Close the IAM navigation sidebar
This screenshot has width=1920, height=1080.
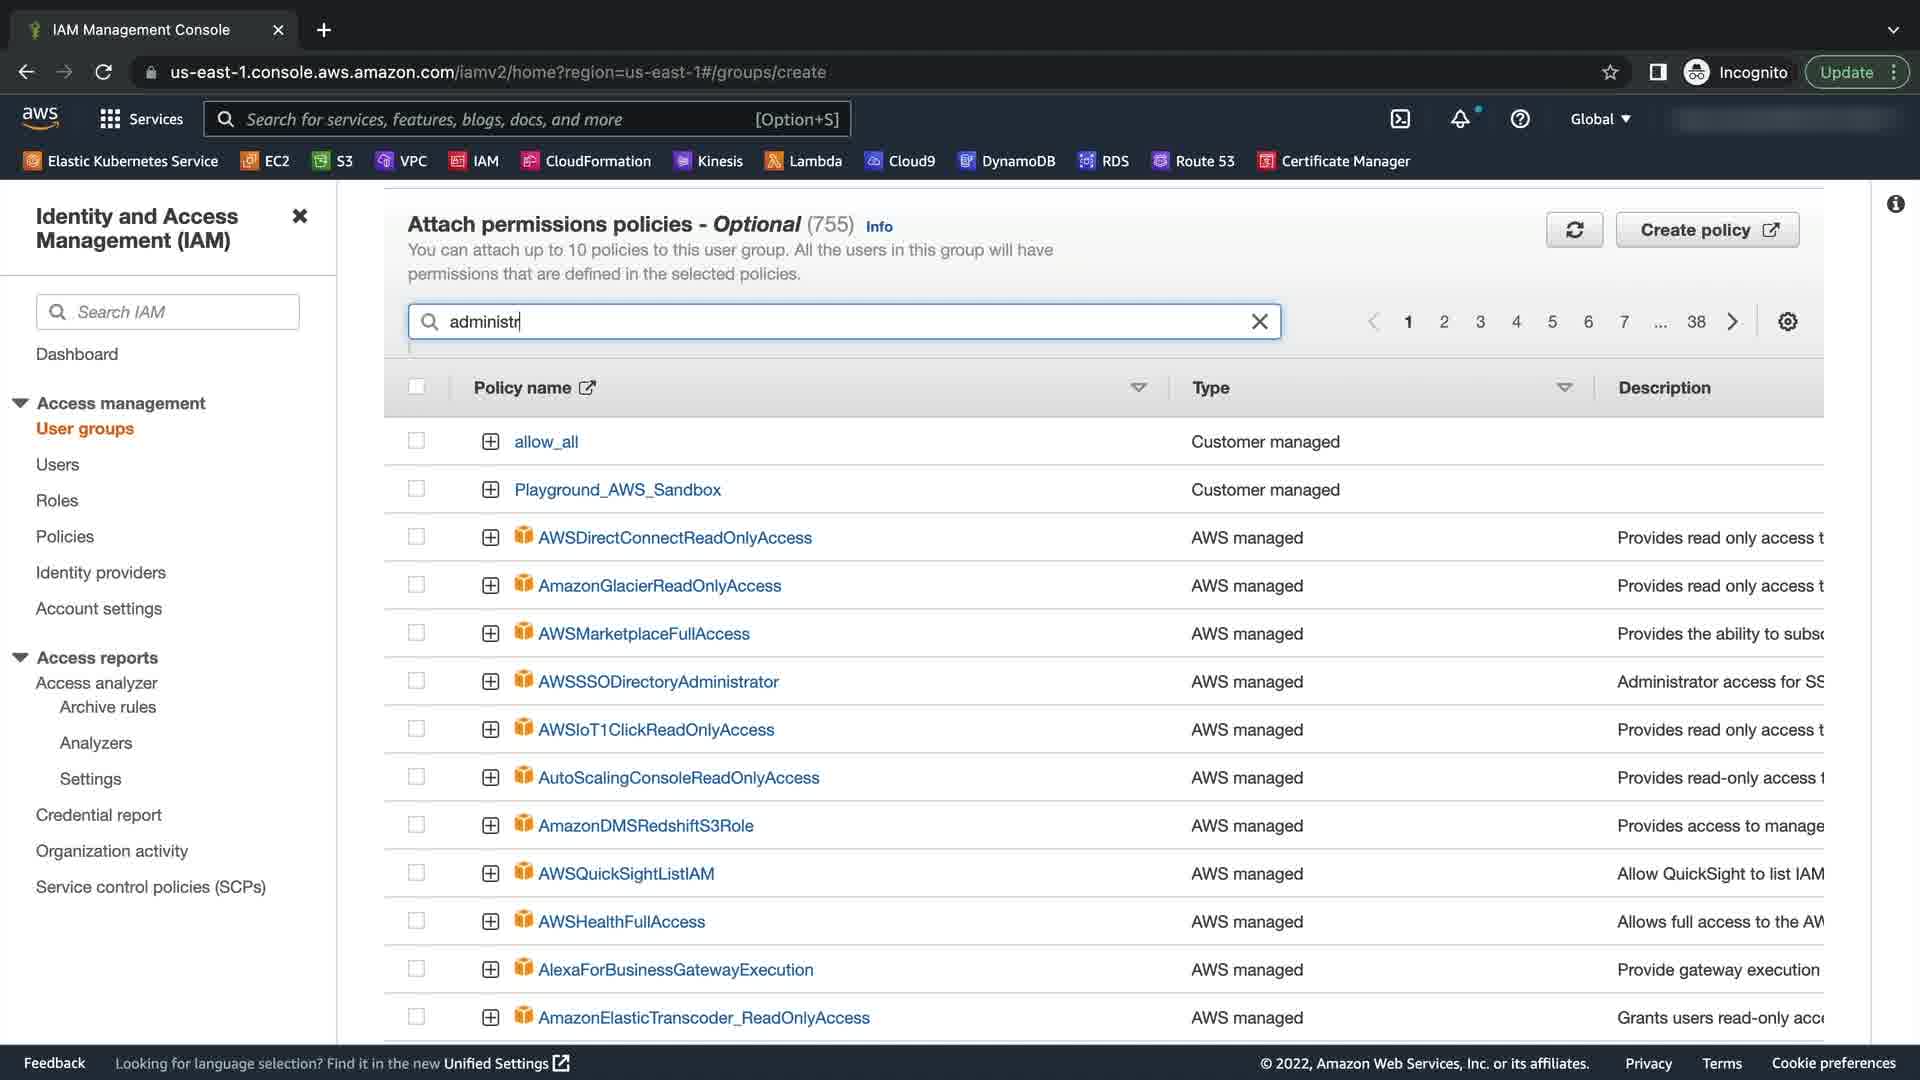tap(299, 216)
